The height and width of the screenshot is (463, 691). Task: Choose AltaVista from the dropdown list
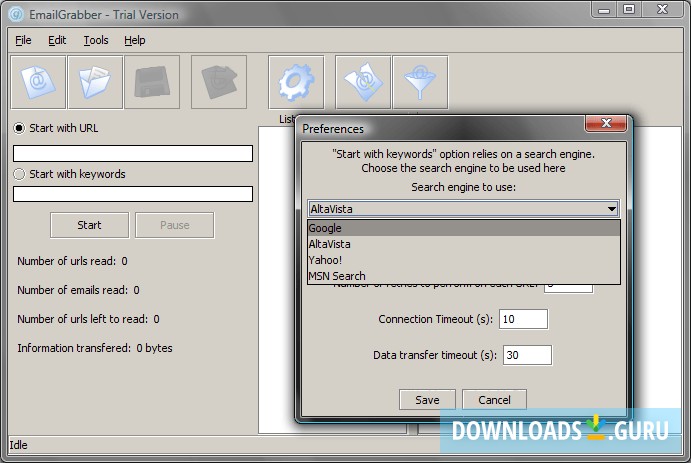(464, 244)
